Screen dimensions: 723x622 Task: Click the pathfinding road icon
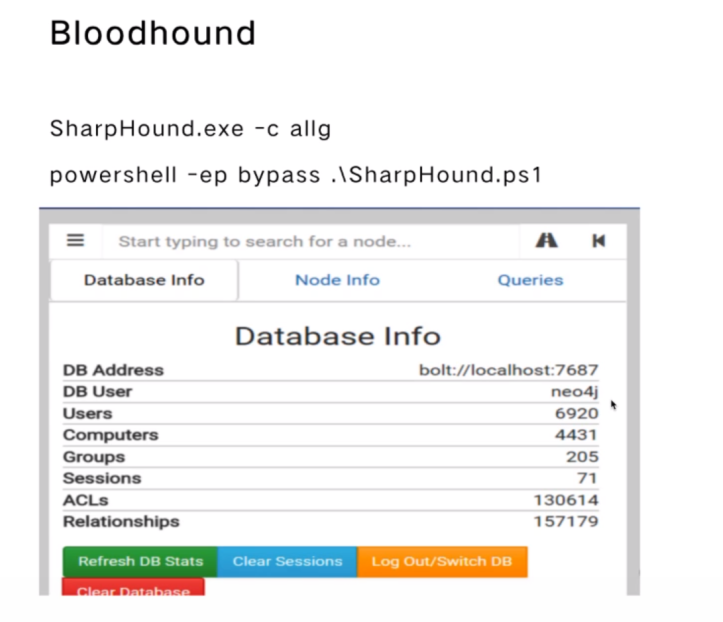(547, 241)
